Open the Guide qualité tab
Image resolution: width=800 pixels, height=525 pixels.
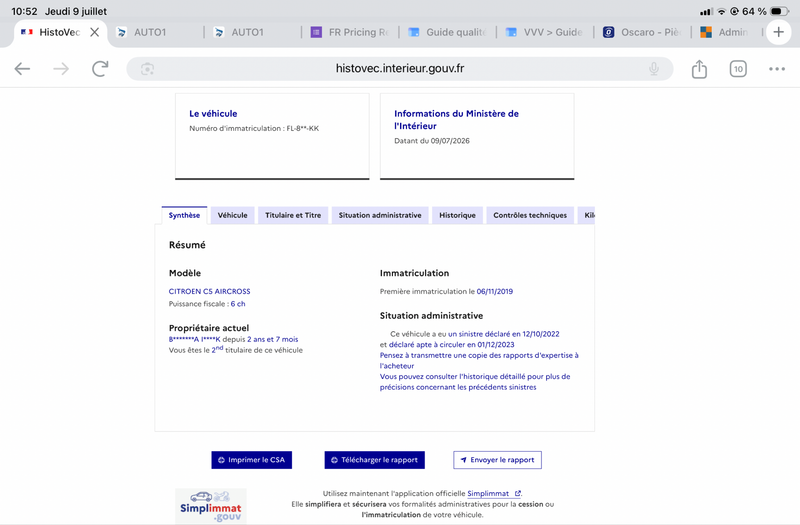[x=448, y=32]
